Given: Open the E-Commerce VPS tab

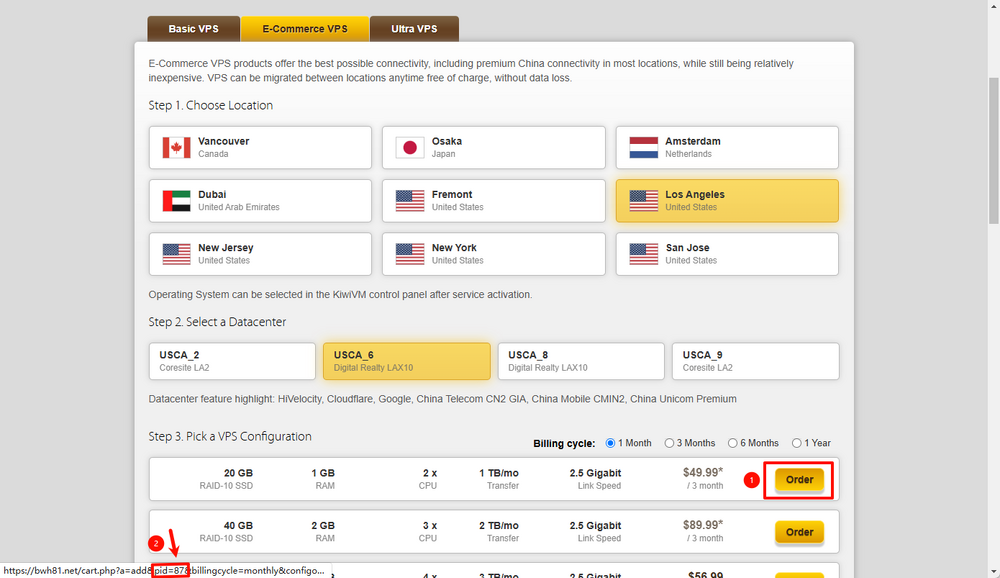Looking at the screenshot, I should (305, 29).
